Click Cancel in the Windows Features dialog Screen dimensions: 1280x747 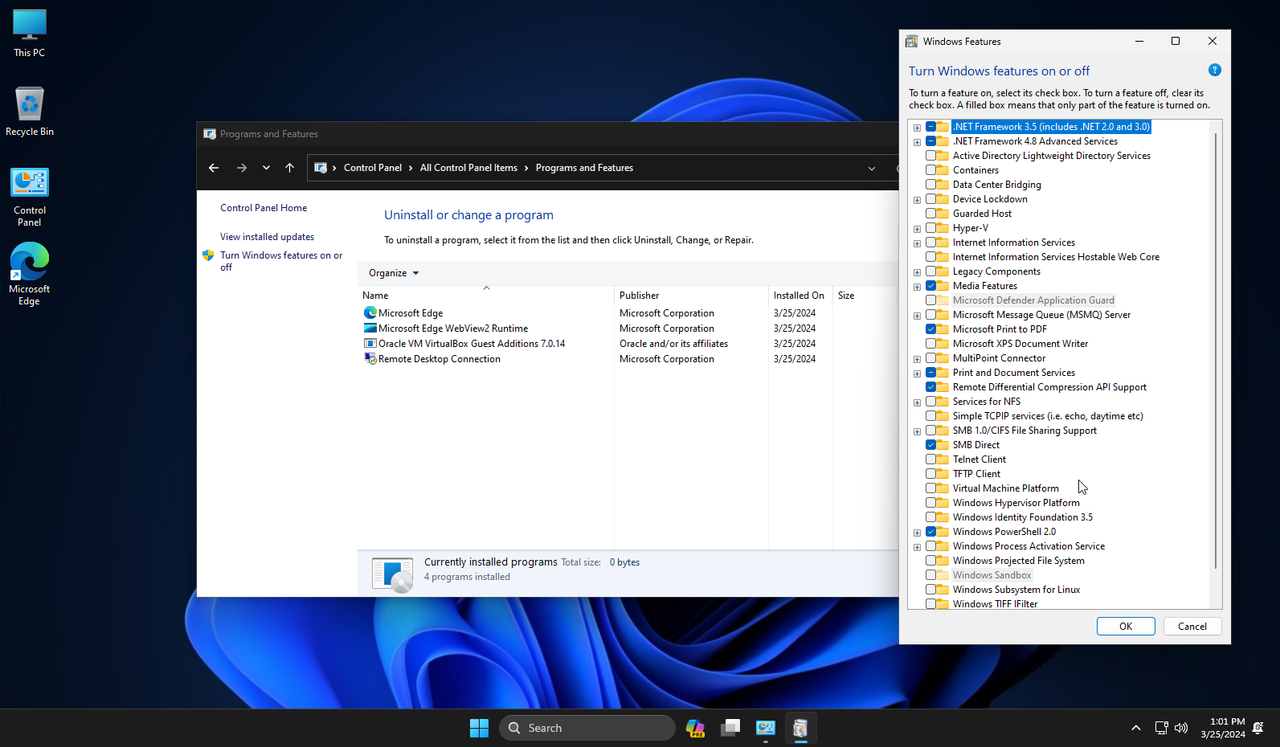(x=1192, y=626)
